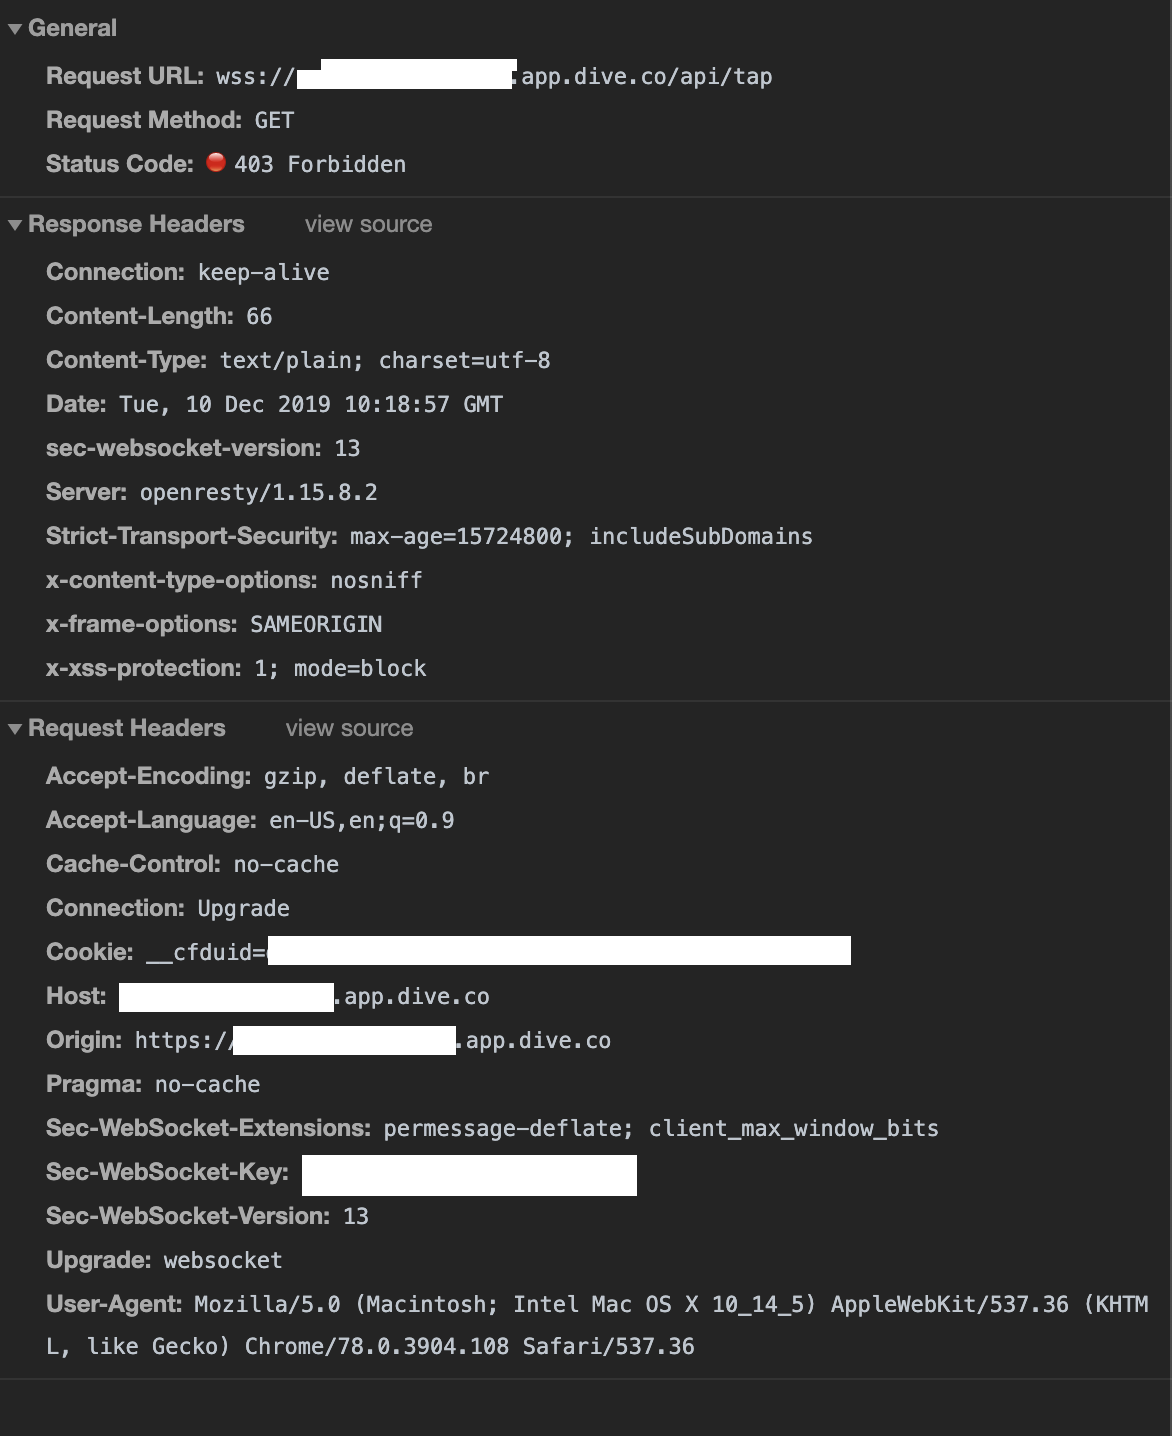Click the redacted Sec-WebSocket-Key value
This screenshot has width=1172, height=1436.
pyautogui.click(x=469, y=1175)
